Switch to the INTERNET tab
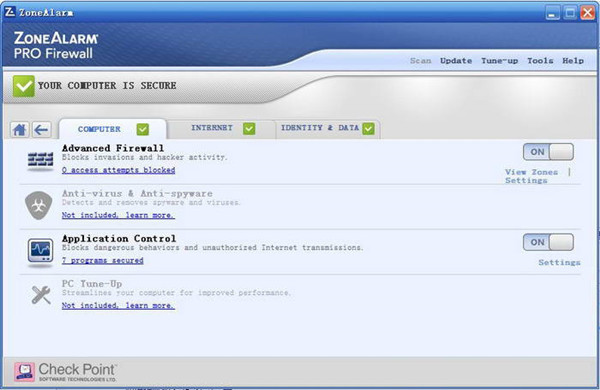 221,129
